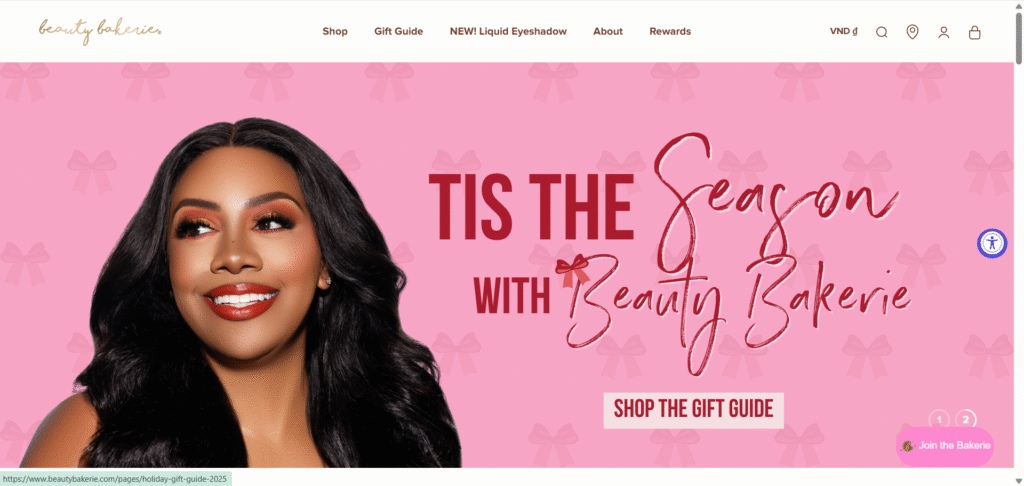Go to NEW! Liquid Eyeshadow page

point(508,31)
